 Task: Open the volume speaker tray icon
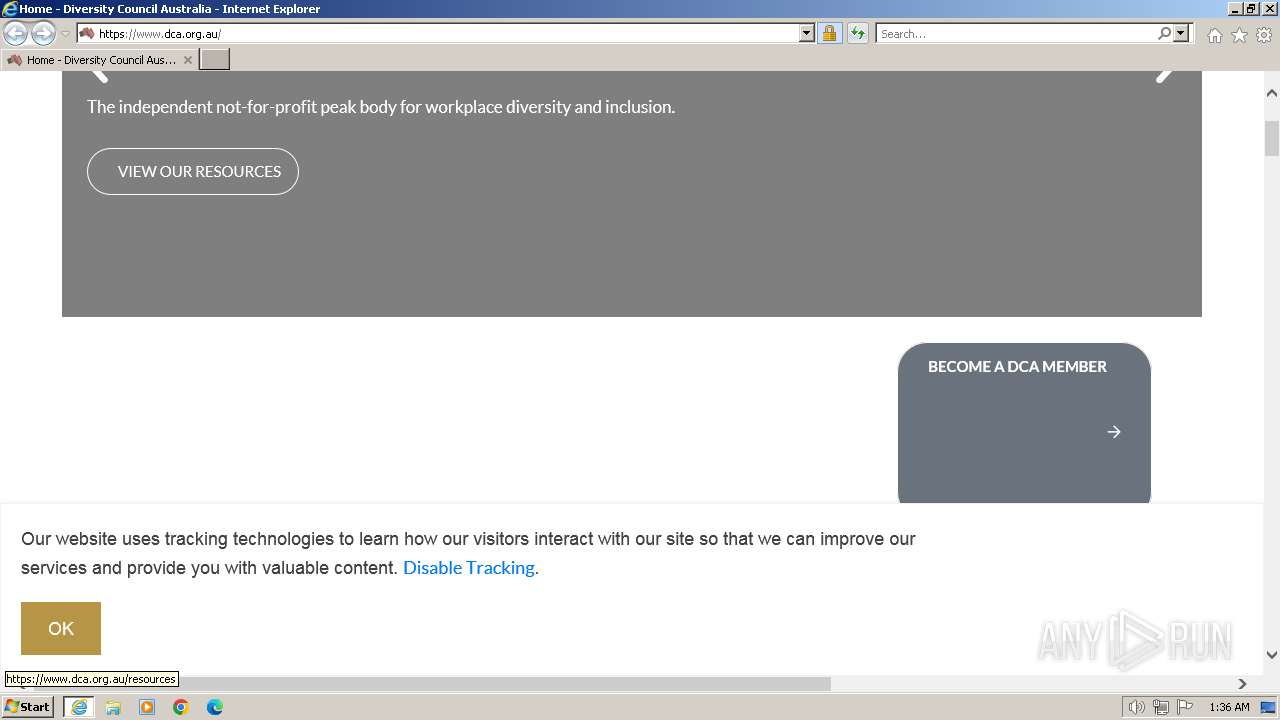(x=1136, y=707)
